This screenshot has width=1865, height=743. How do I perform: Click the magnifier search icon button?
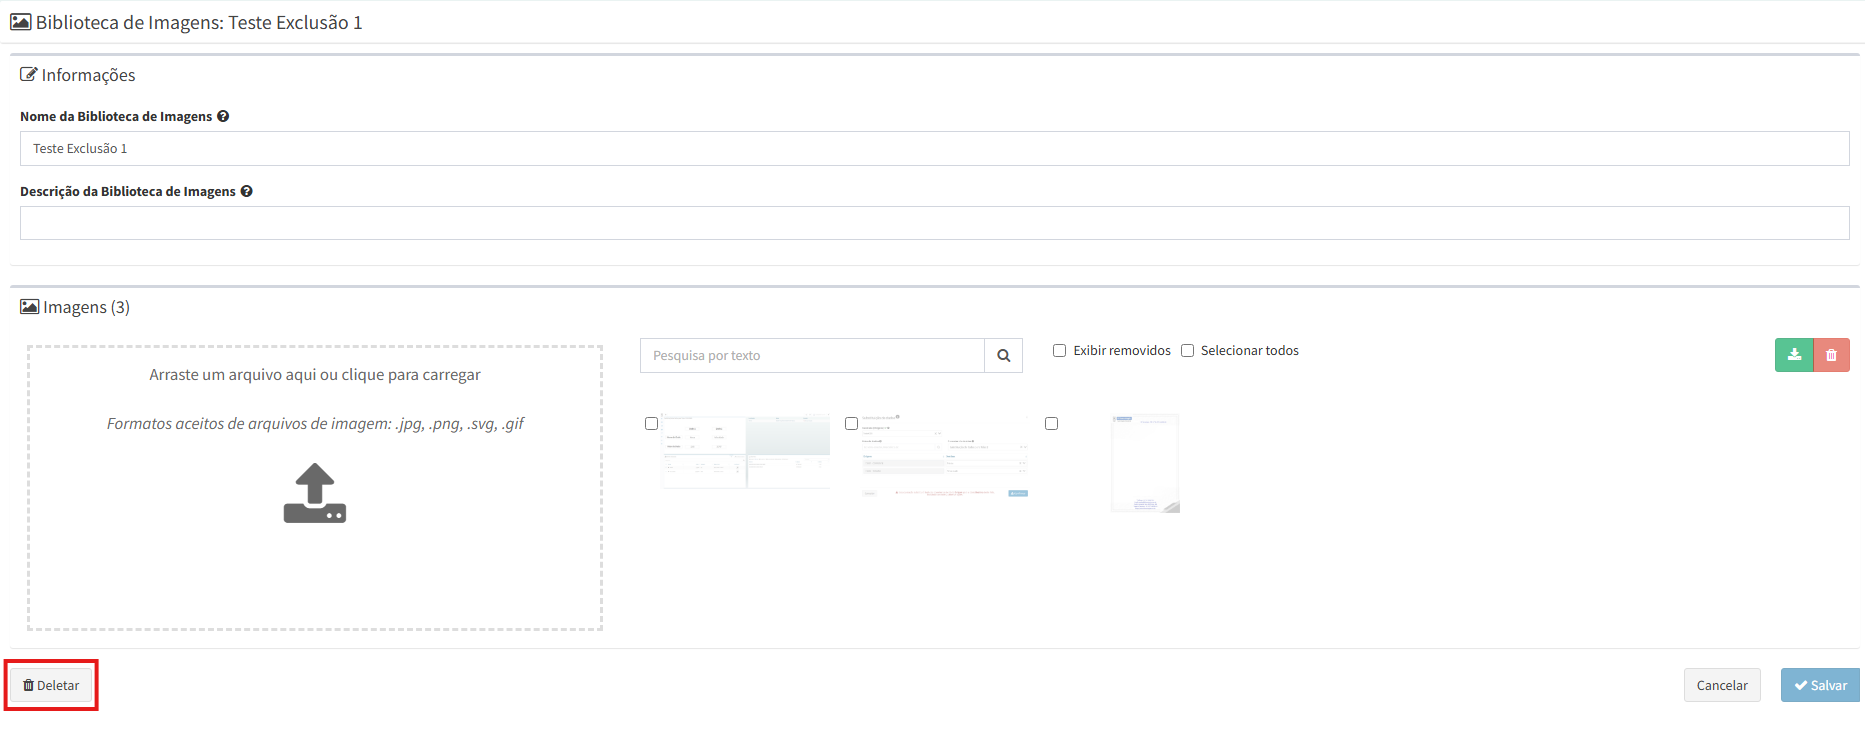[1003, 355]
